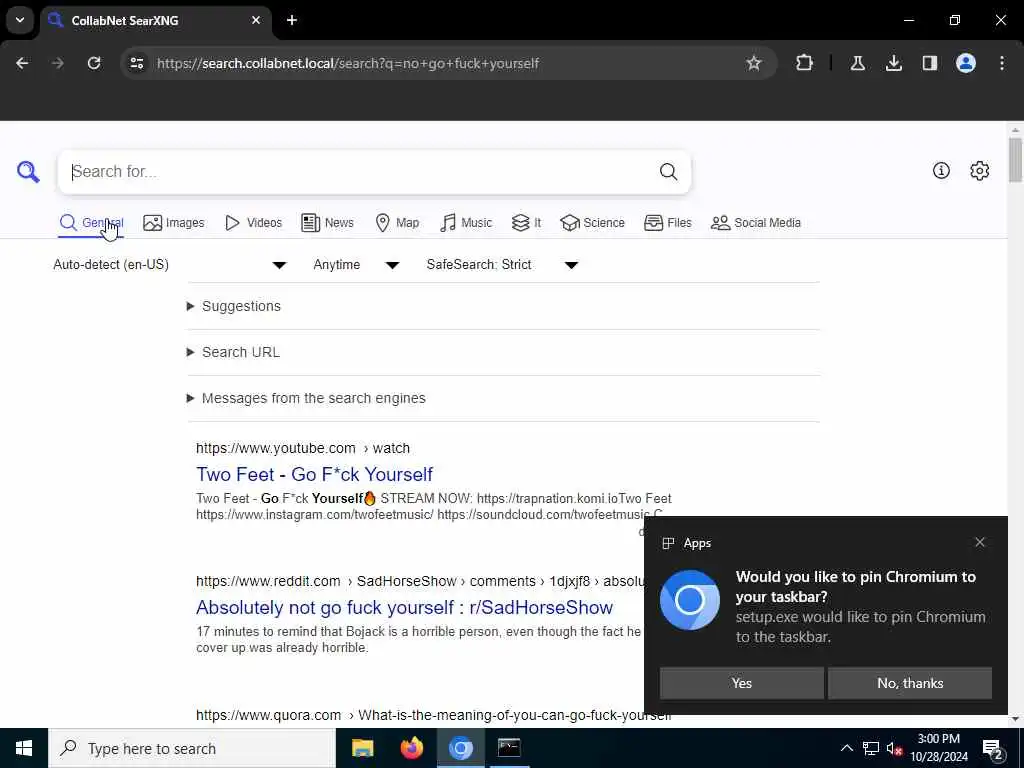The image size is (1024, 768).
Task: Bookmark this page with the star
Action: (x=754, y=63)
